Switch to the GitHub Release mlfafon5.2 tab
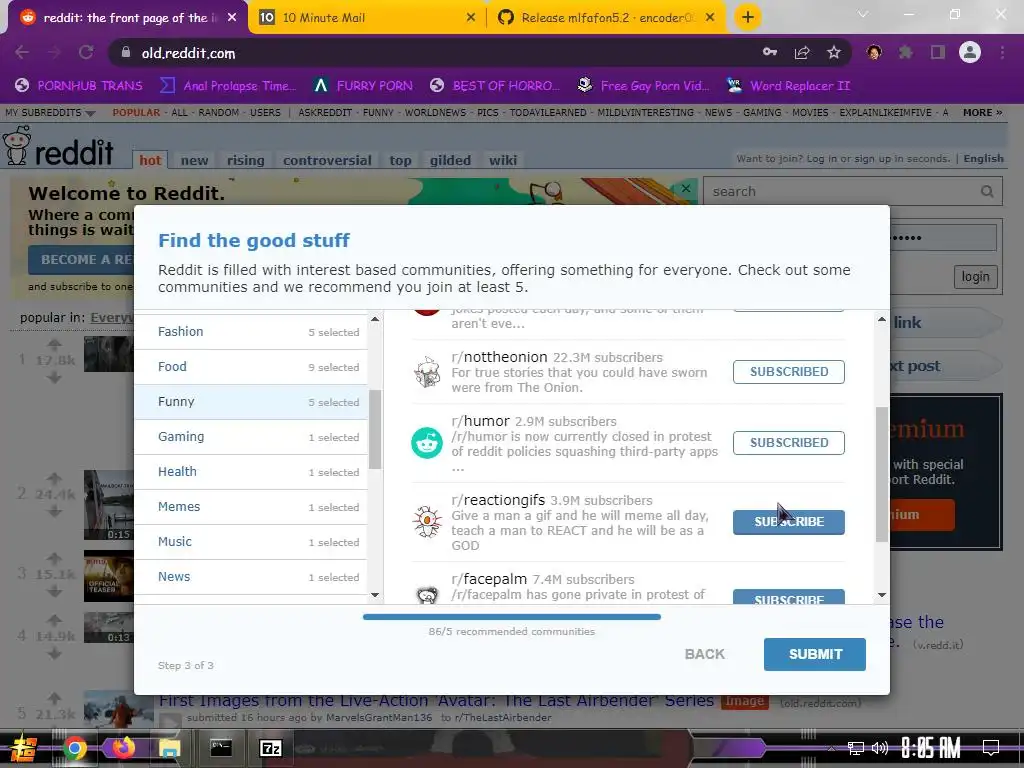 [607, 18]
